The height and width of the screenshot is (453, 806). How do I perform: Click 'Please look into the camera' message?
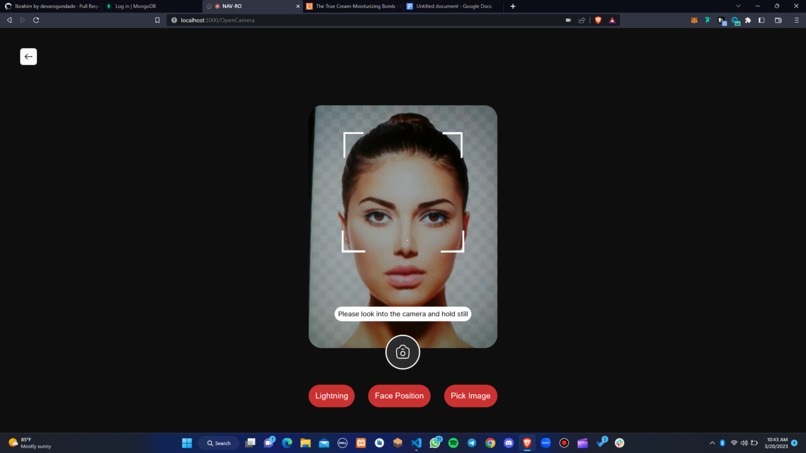(x=403, y=314)
